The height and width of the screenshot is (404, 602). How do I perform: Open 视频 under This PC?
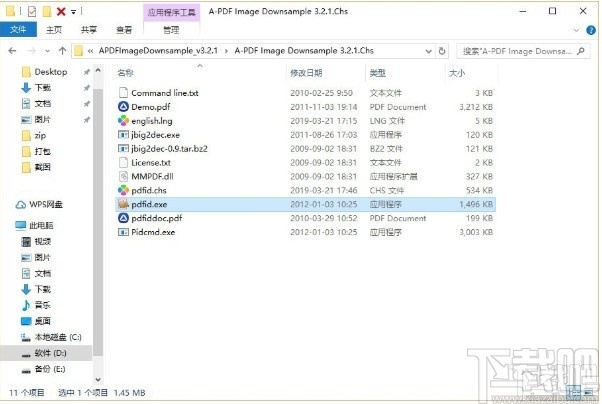[x=36, y=241]
